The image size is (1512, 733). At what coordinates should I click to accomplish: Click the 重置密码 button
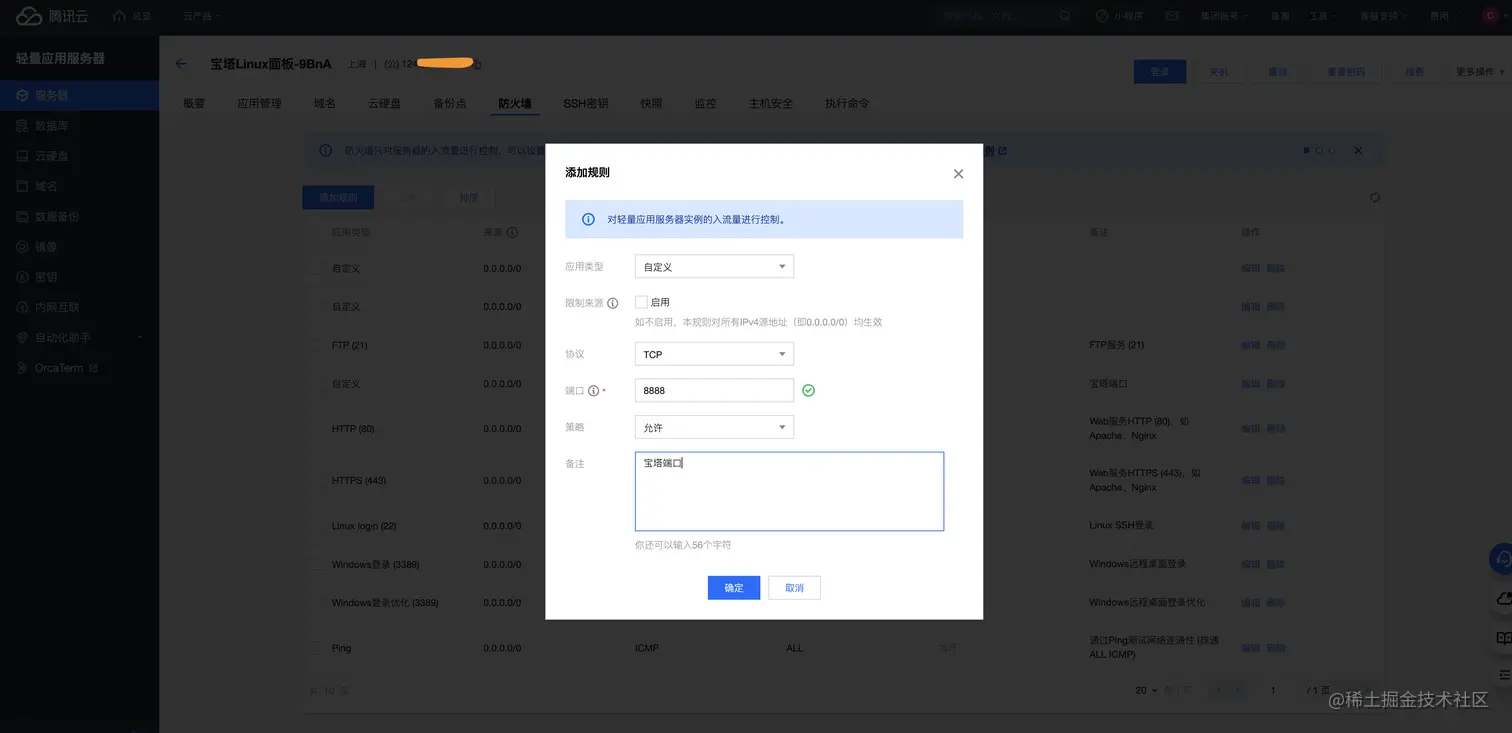(x=1345, y=72)
